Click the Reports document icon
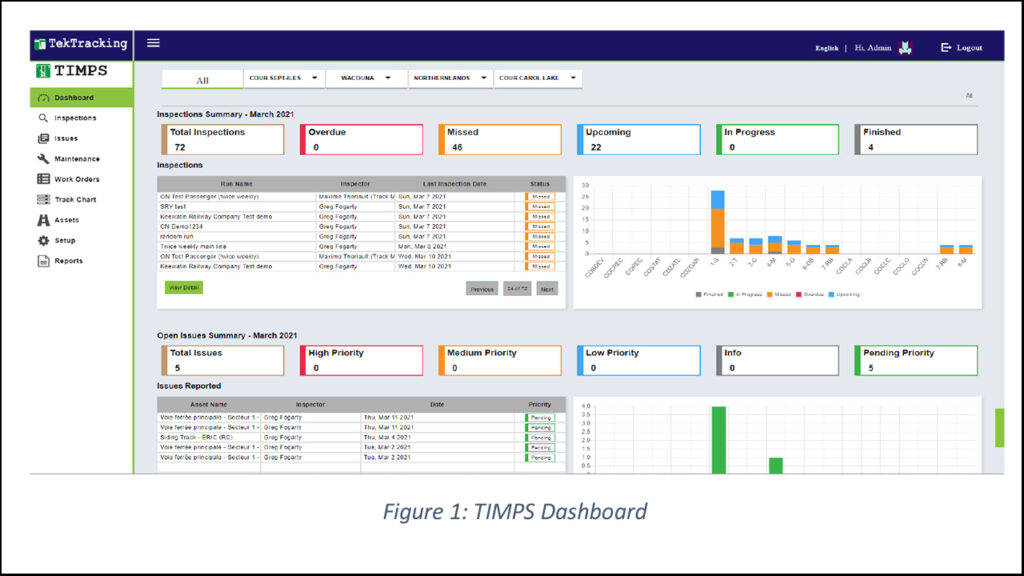1024x576 pixels. click(43, 261)
